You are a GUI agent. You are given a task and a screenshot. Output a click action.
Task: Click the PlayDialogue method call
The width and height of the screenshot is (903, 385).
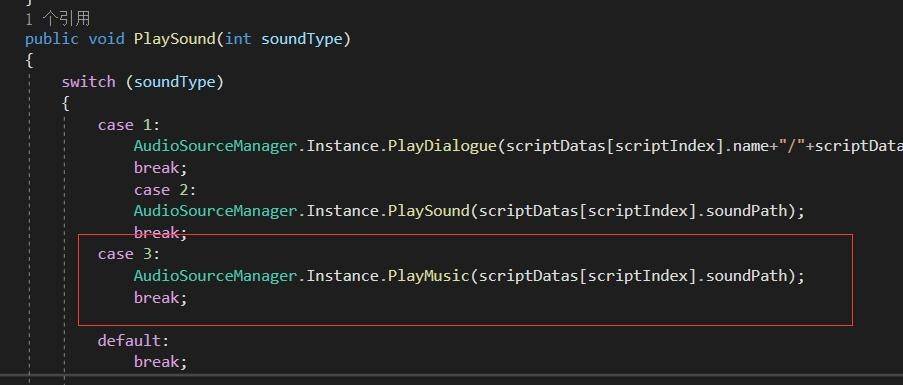pos(442,146)
